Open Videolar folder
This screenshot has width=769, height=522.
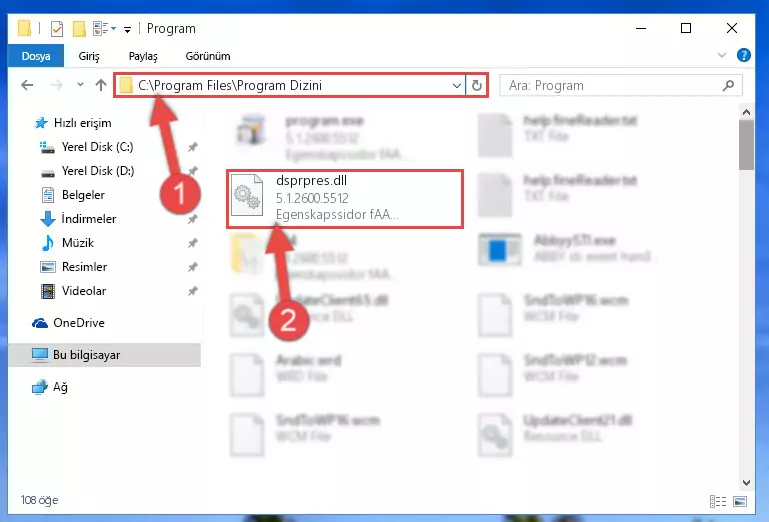(73, 291)
